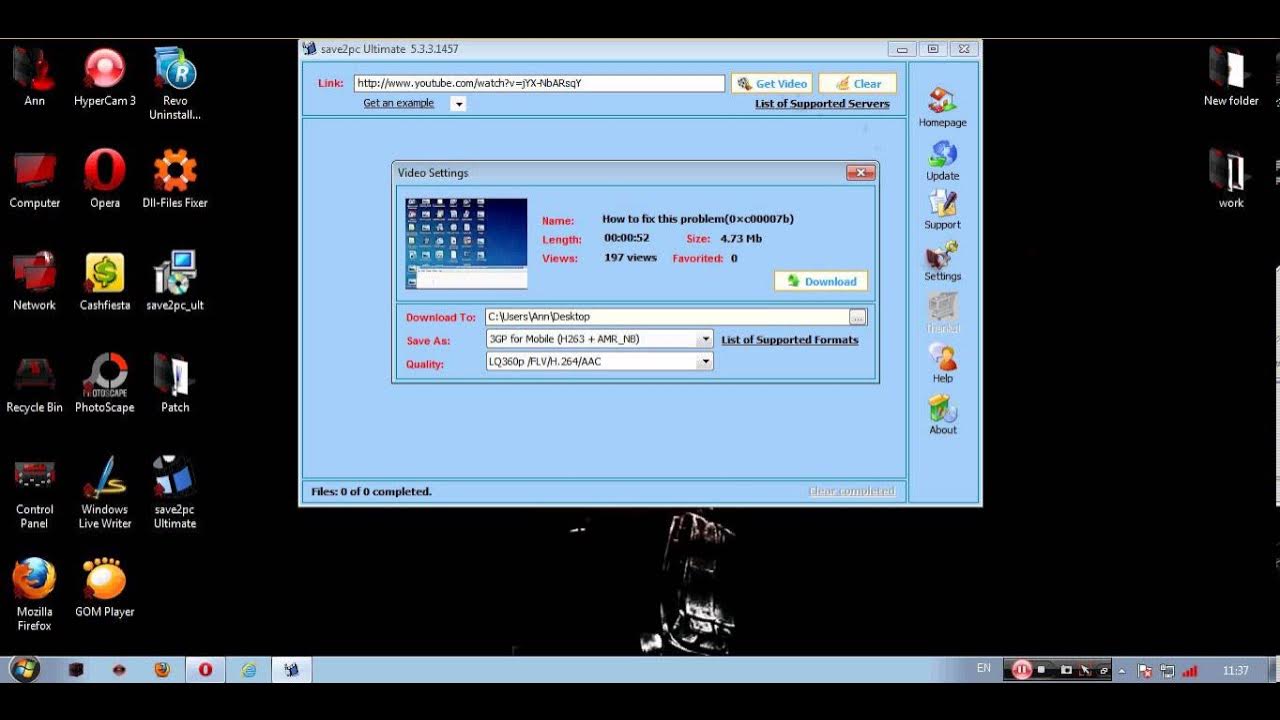Open the Cashfiesta desktop icon
Image resolution: width=1280 pixels, height=720 pixels.
tap(104, 281)
